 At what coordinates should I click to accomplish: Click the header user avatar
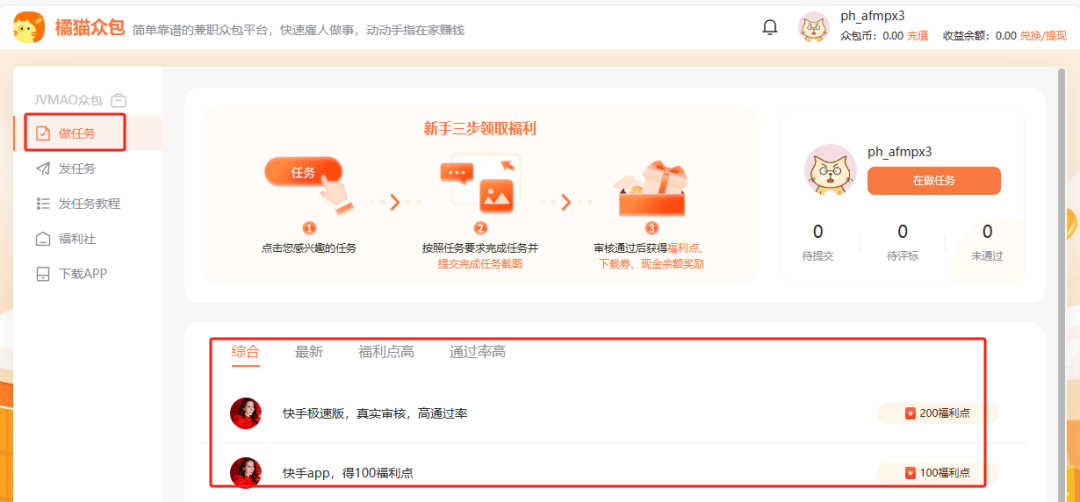(813, 28)
